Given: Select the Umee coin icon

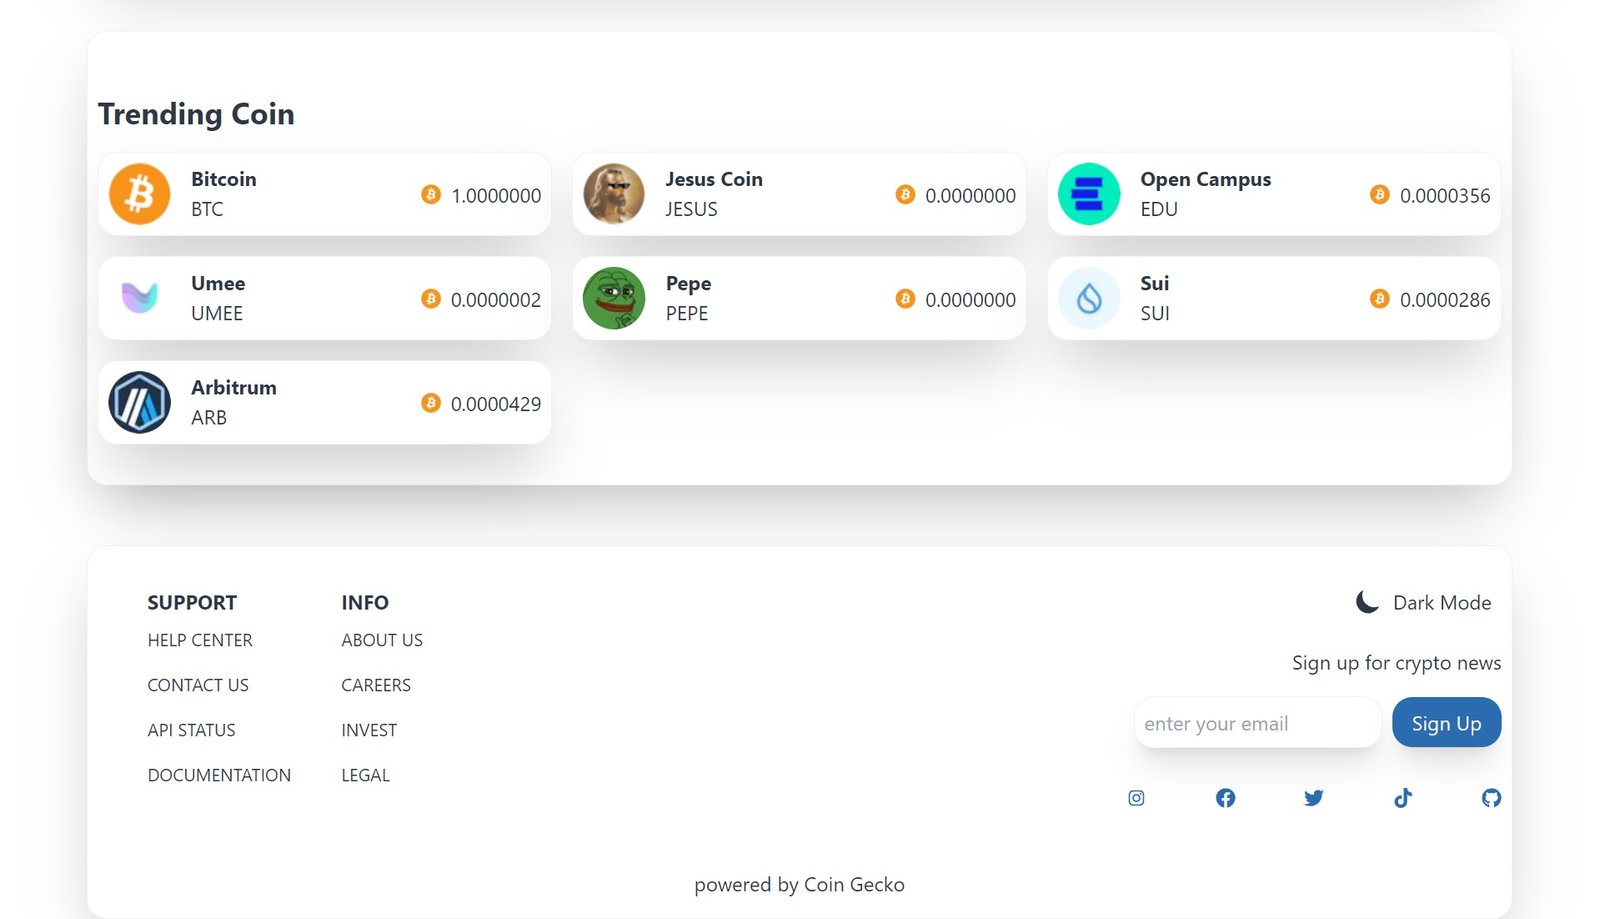Looking at the screenshot, I should [x=139, y=298].
